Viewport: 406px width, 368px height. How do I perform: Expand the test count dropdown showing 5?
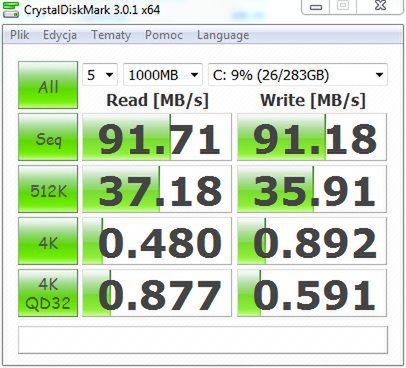[100, 75]
